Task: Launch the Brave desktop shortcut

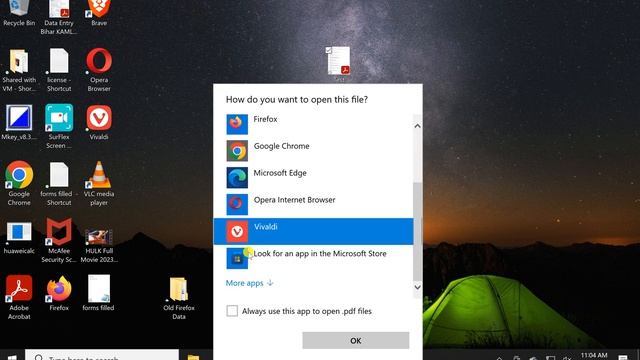Action: point(99,13)
